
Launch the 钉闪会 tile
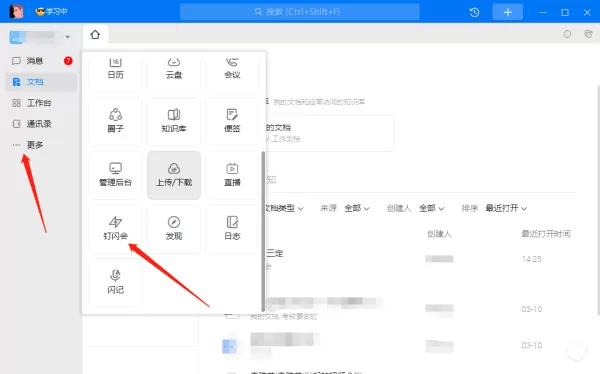(115, 229)
